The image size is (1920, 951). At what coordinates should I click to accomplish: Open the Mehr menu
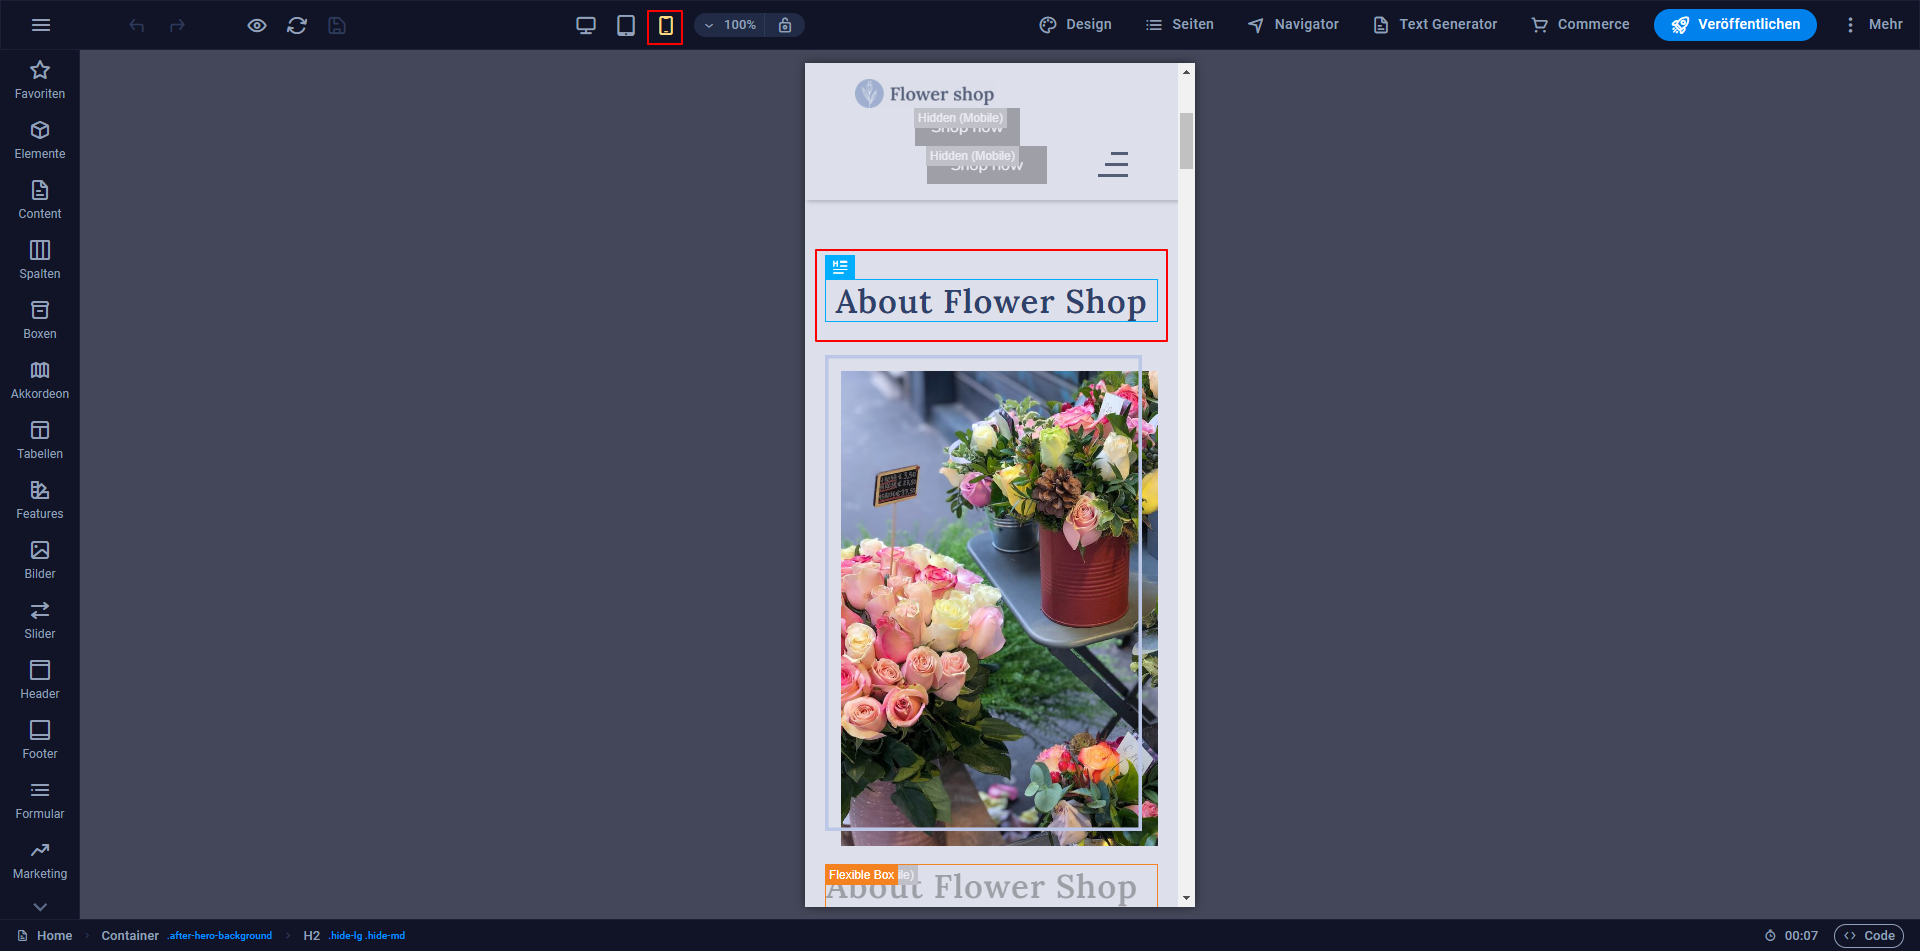(1876, 24)
